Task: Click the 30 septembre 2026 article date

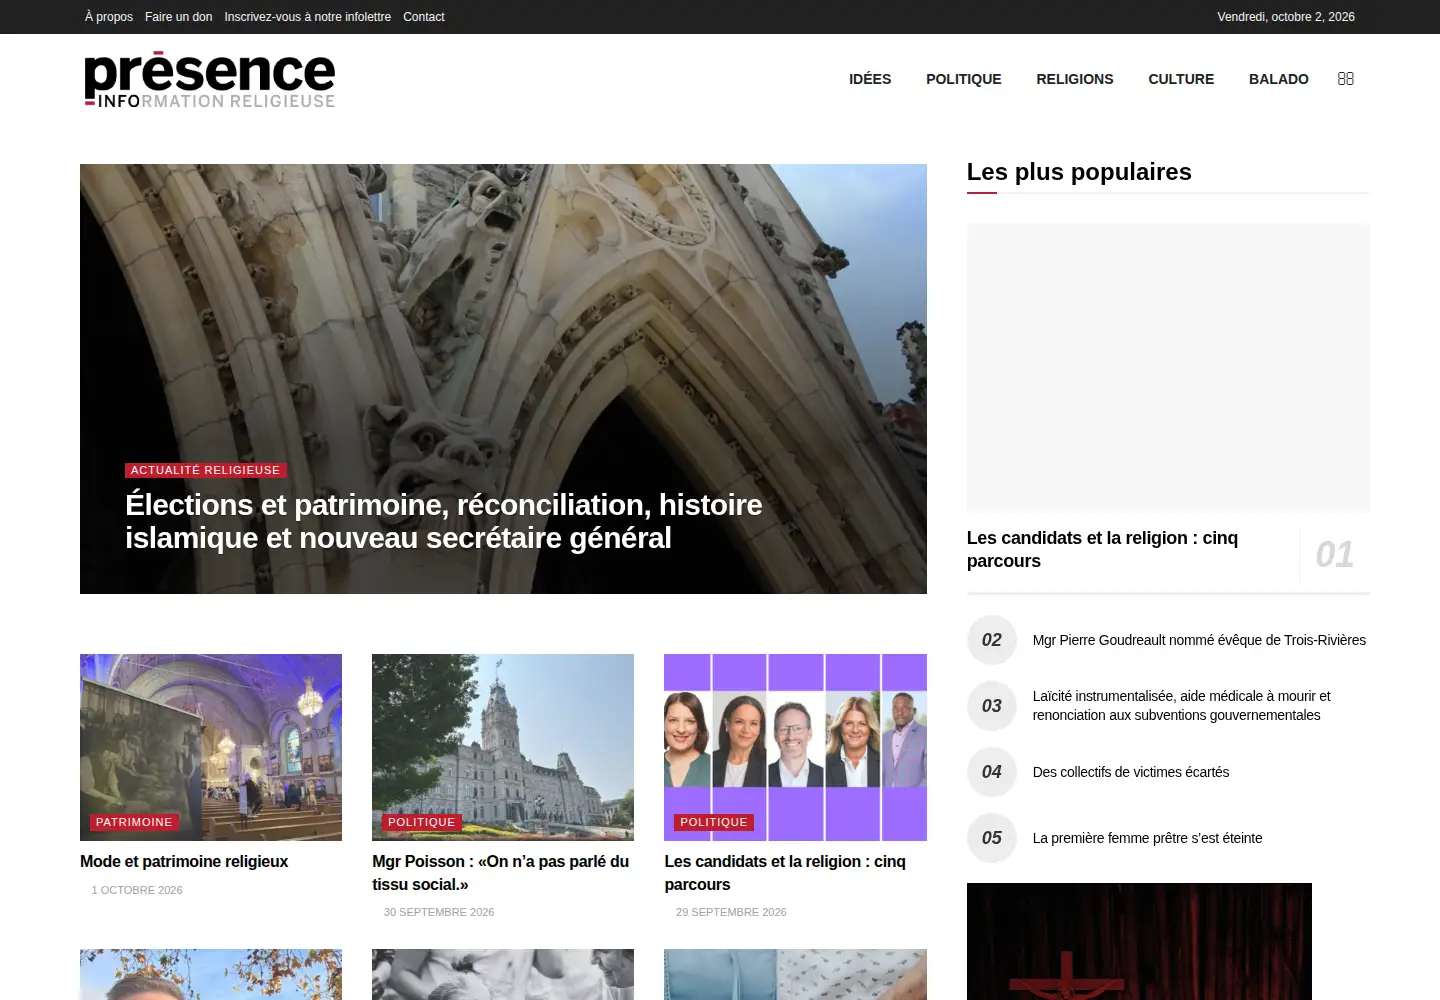Action: (439, 912)
